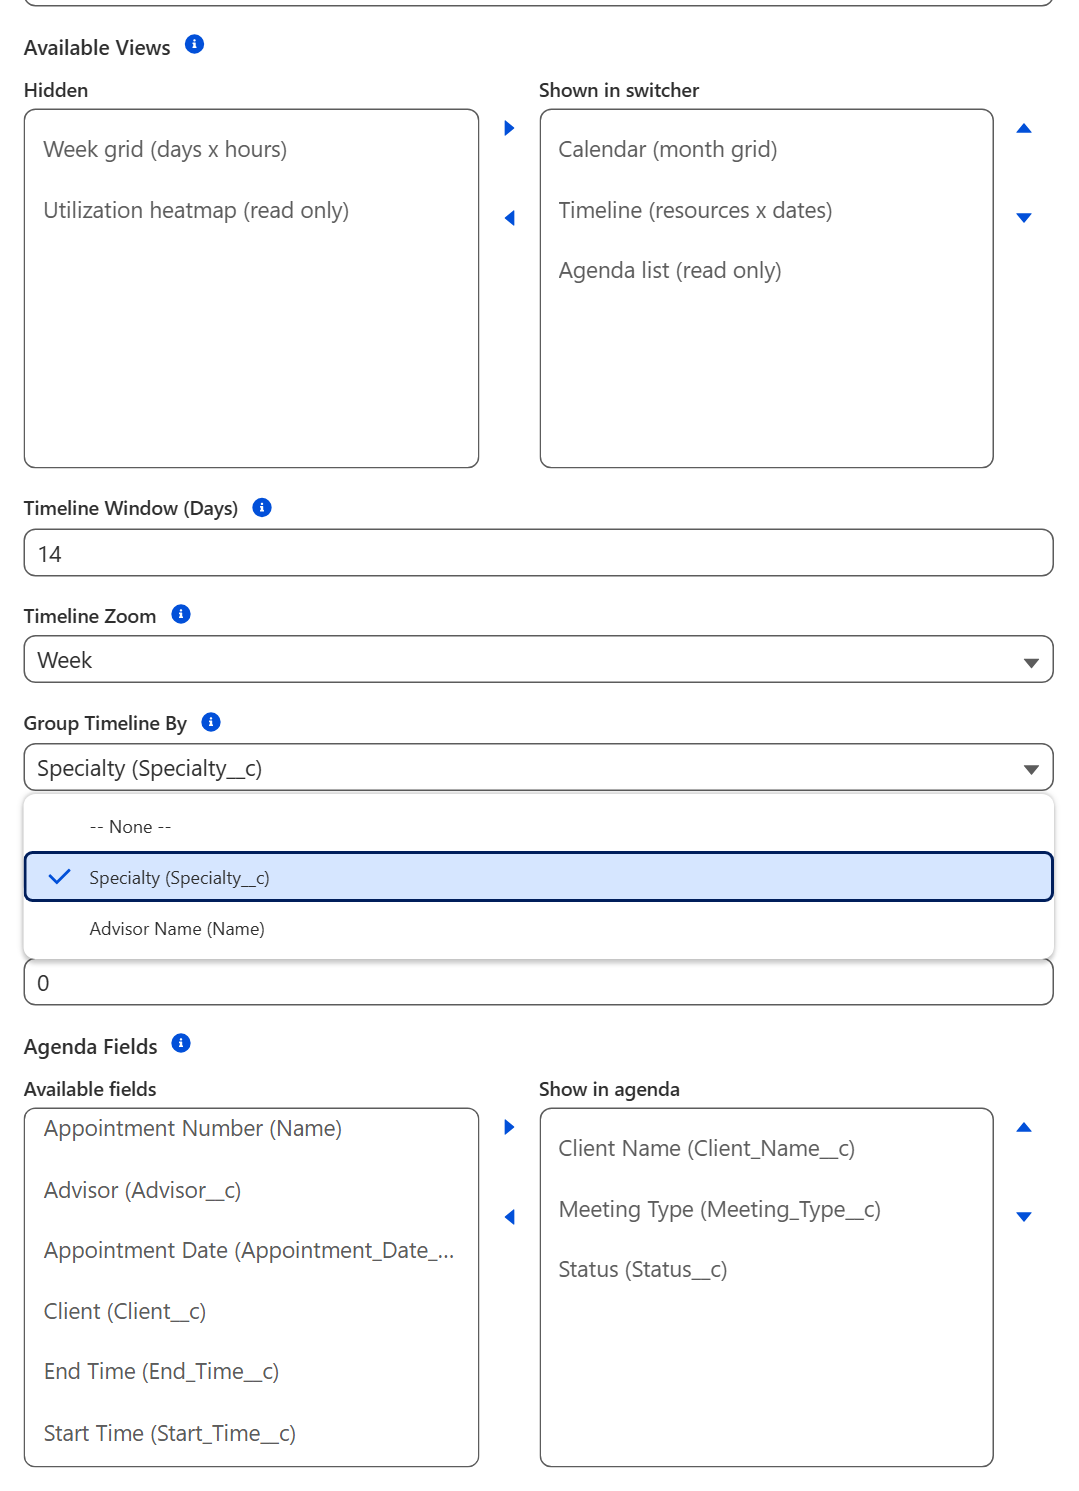Select the Start Time (Start_Time__c) field
This screenshot has width=1079, height=1491.
point(251,1433)
